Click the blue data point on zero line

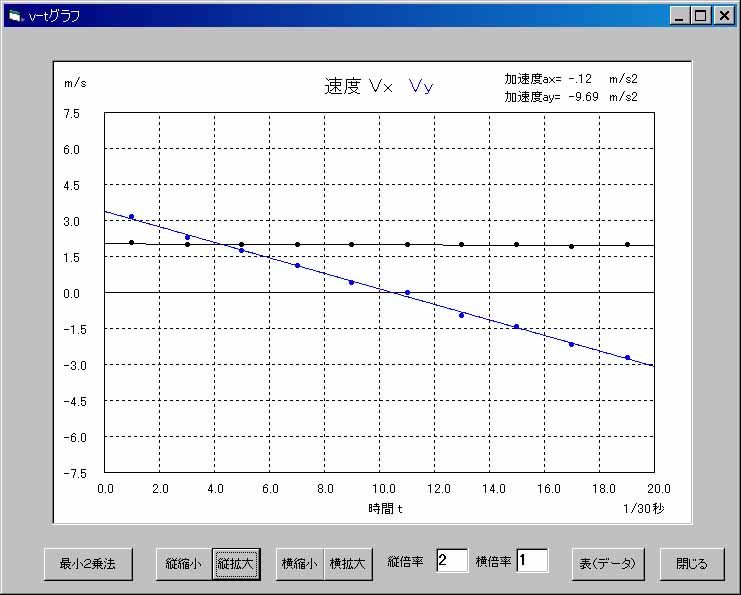click(407, 292)
